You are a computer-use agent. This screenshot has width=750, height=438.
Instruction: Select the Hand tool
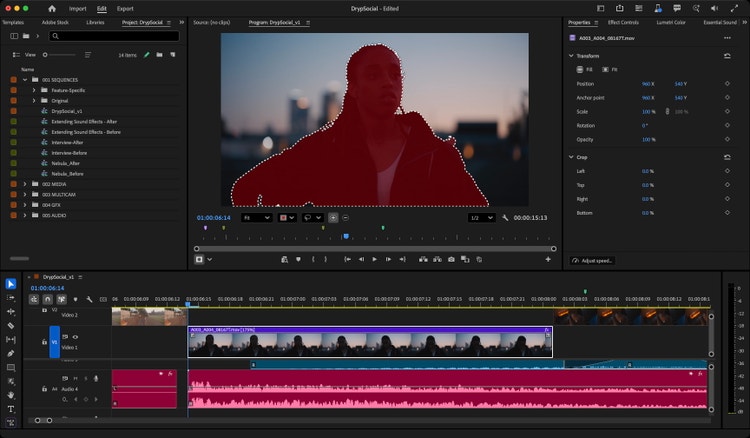(11, 395)
